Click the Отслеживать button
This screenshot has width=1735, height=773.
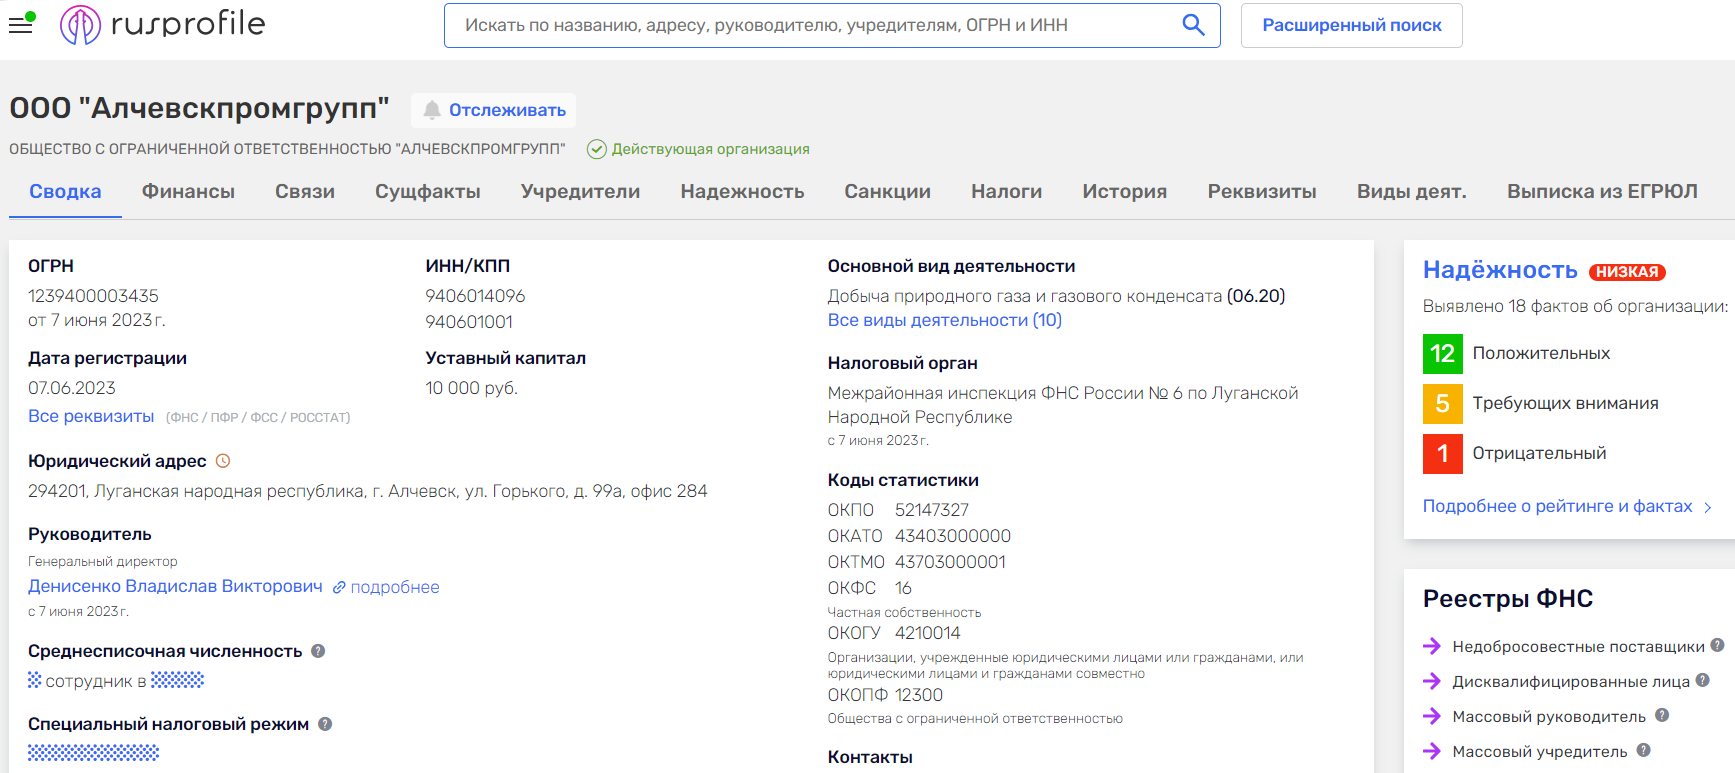(x=494, y=110)
